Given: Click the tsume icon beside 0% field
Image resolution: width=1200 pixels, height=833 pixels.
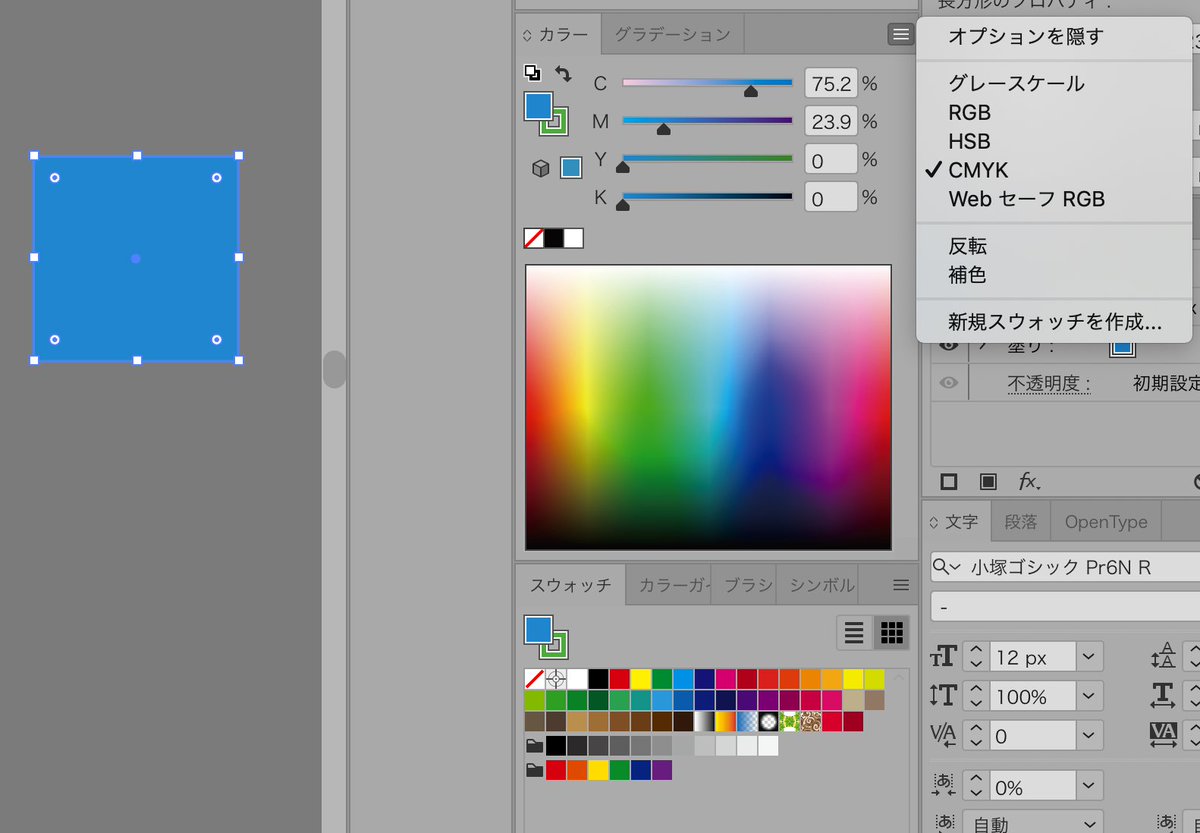Looking at the screenshot, I should [943, 787].
